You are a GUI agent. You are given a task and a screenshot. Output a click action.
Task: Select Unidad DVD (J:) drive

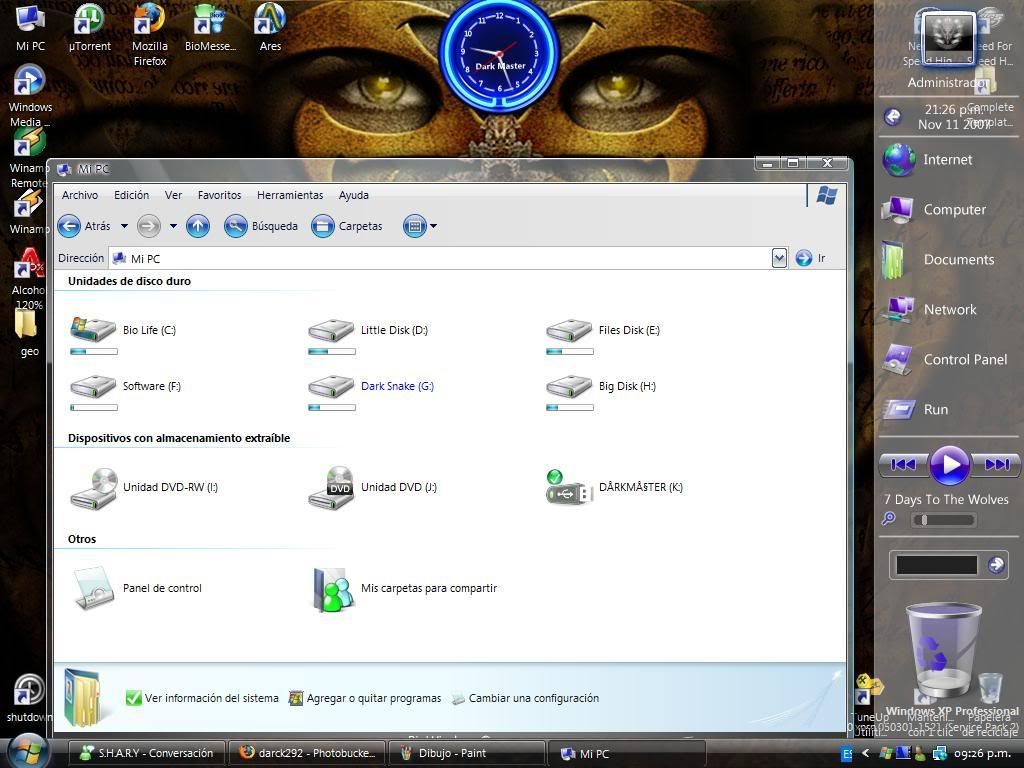(372, 488)
